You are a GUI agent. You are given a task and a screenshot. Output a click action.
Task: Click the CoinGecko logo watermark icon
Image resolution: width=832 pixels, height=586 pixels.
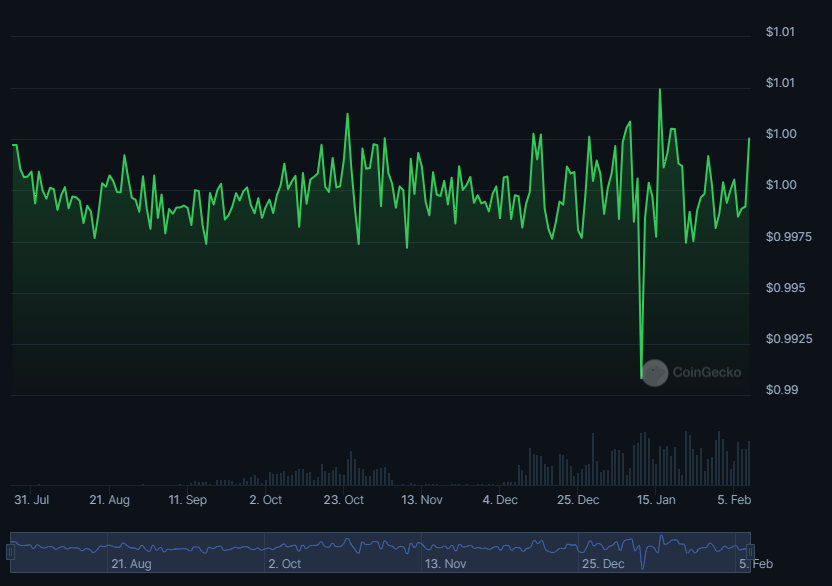[x=654, y=373]
